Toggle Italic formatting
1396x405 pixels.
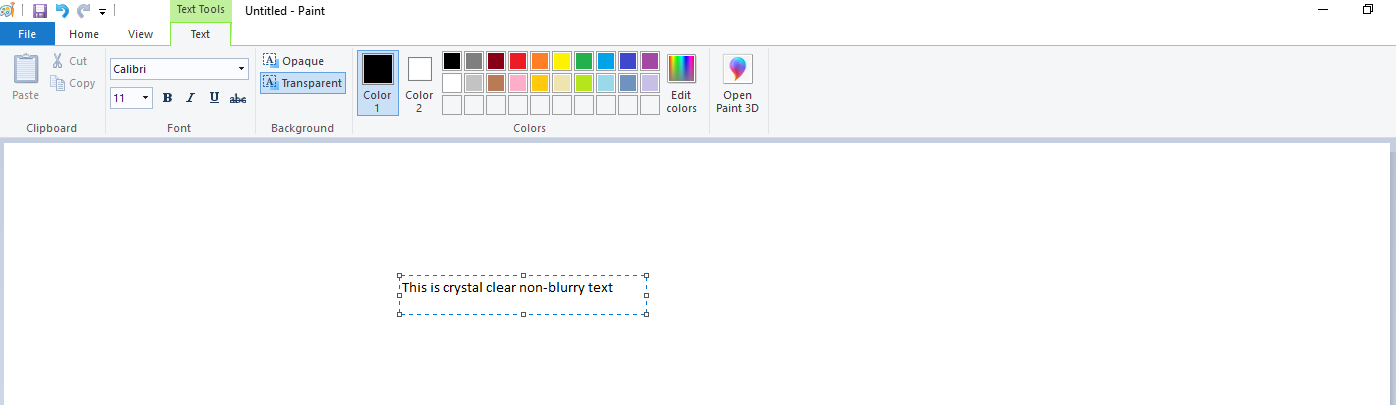pos(190,98)
